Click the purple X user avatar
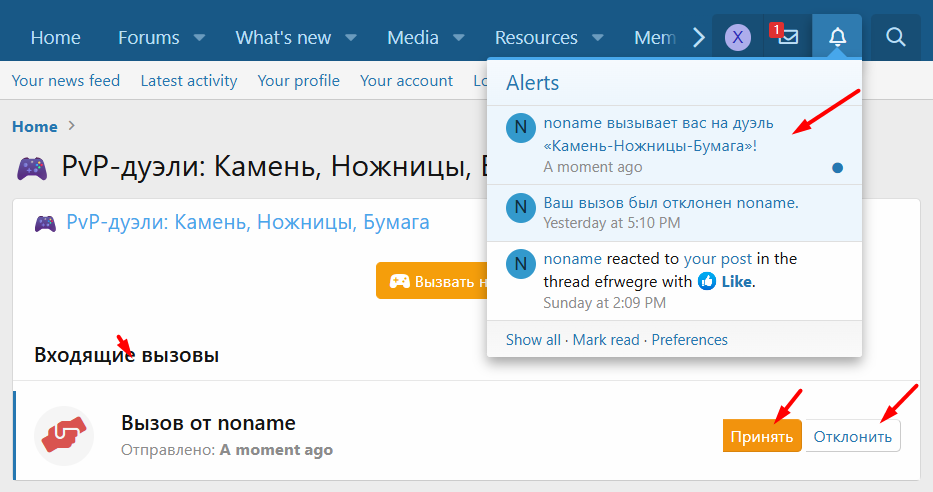This screenshot has height=492, width=933. pos(738,38)
